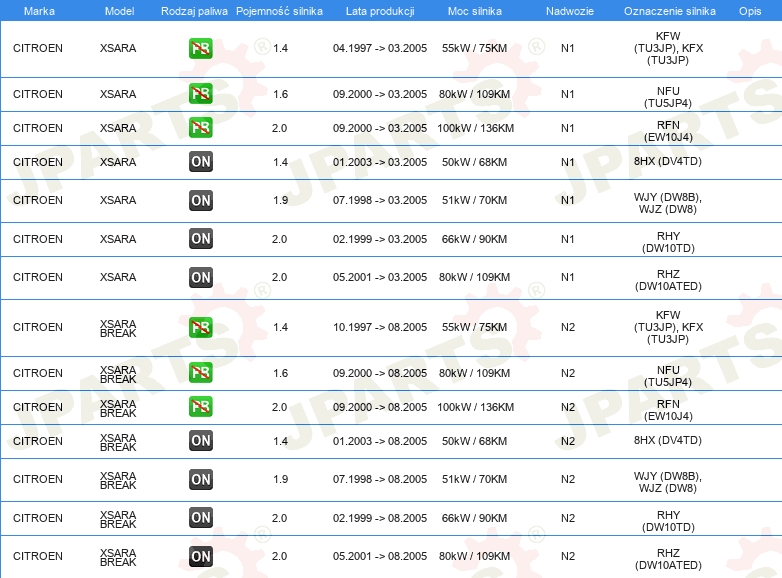782x578 pixels.
Task: Click the ON diesel icon in the XSARA N1 1.9 row
Action: 200,200
